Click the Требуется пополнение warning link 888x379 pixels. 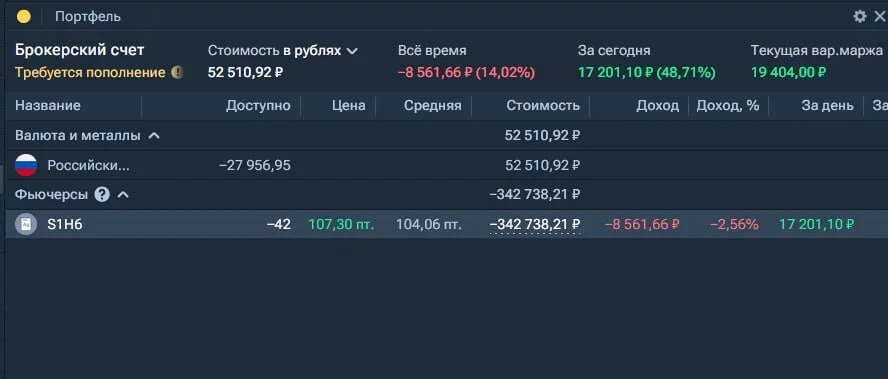90,73
